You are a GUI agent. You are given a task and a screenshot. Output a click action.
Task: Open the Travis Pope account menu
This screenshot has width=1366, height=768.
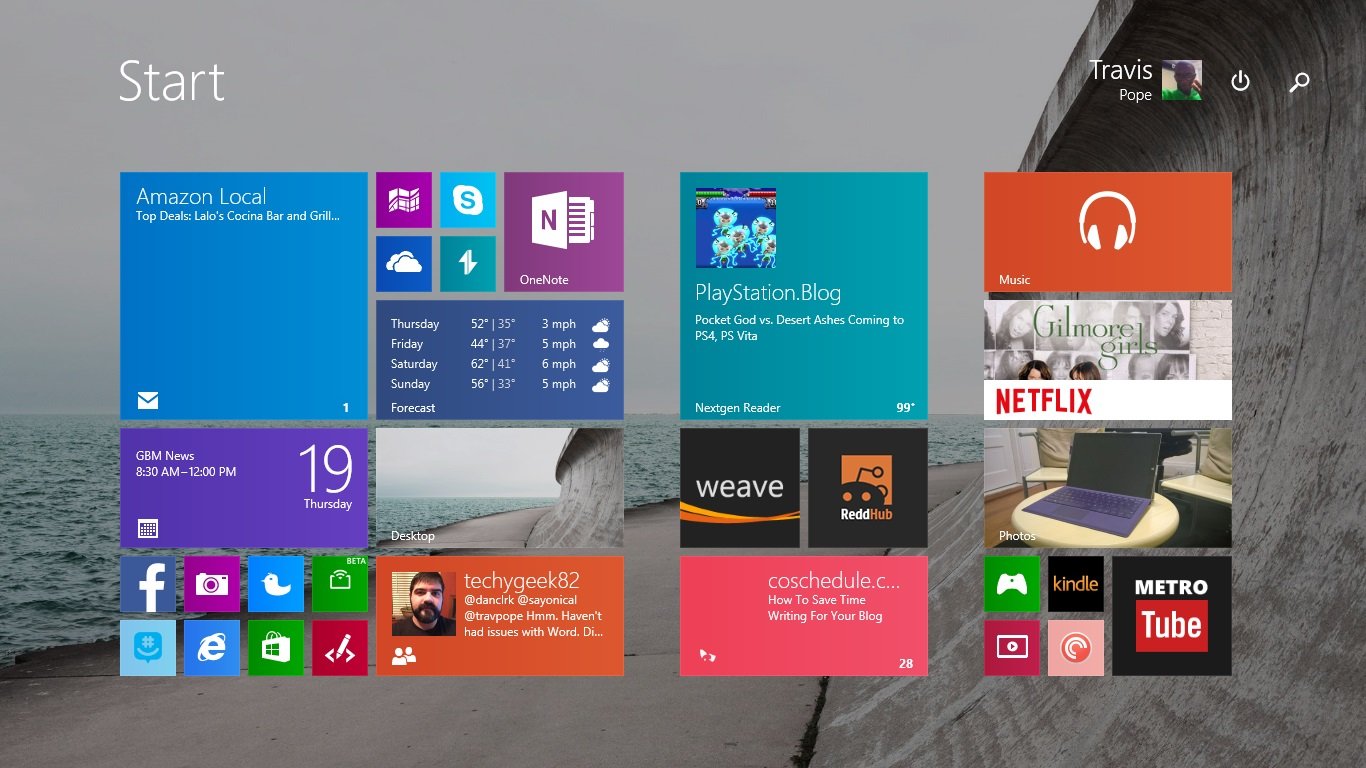(x=1145, y=80)
